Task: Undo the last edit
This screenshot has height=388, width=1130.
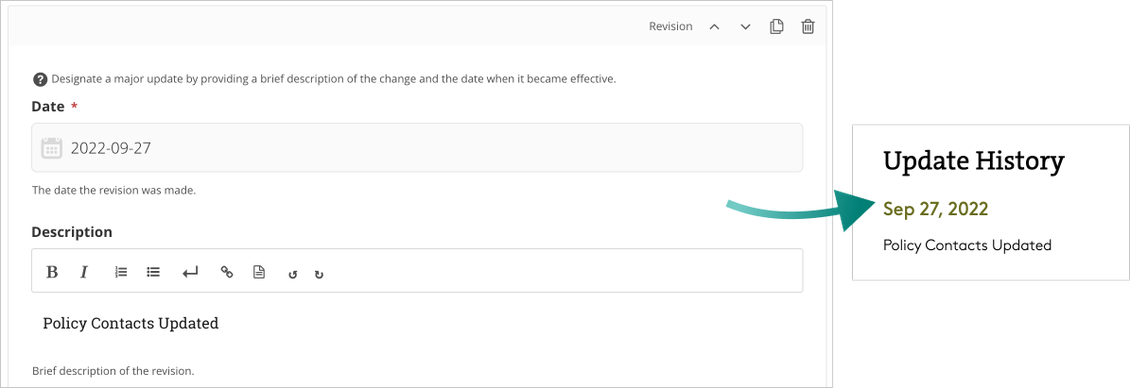Action: click(293, 273)
